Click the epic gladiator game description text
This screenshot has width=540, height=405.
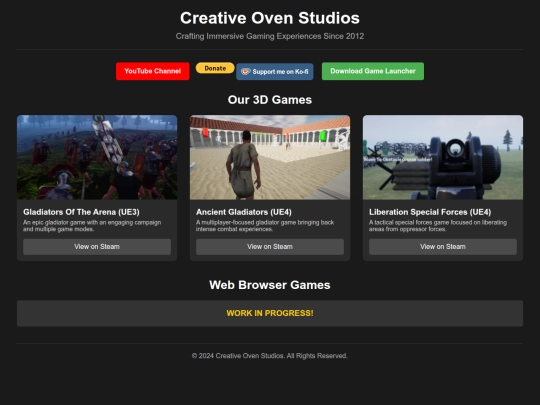click(x=92, y=226)
